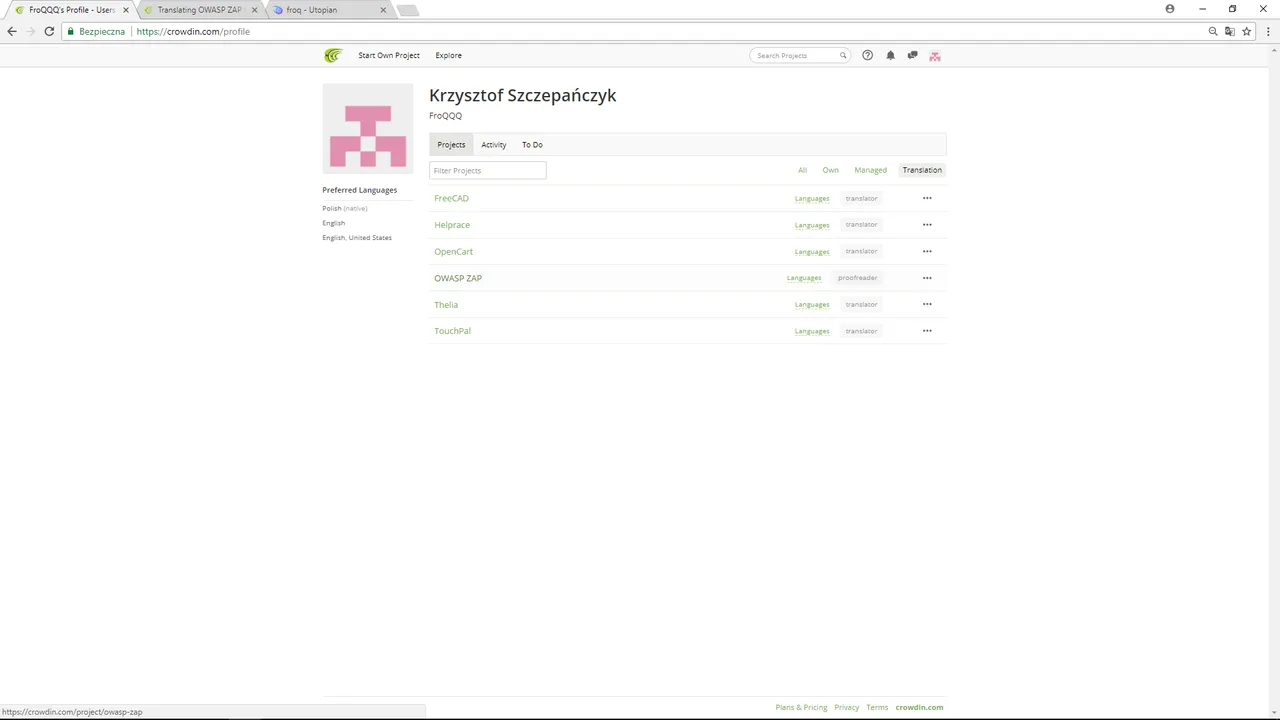Click the translator badge for FreeCAD
1280x720 pixels.
pyautogui.click(x=861, y=198)
